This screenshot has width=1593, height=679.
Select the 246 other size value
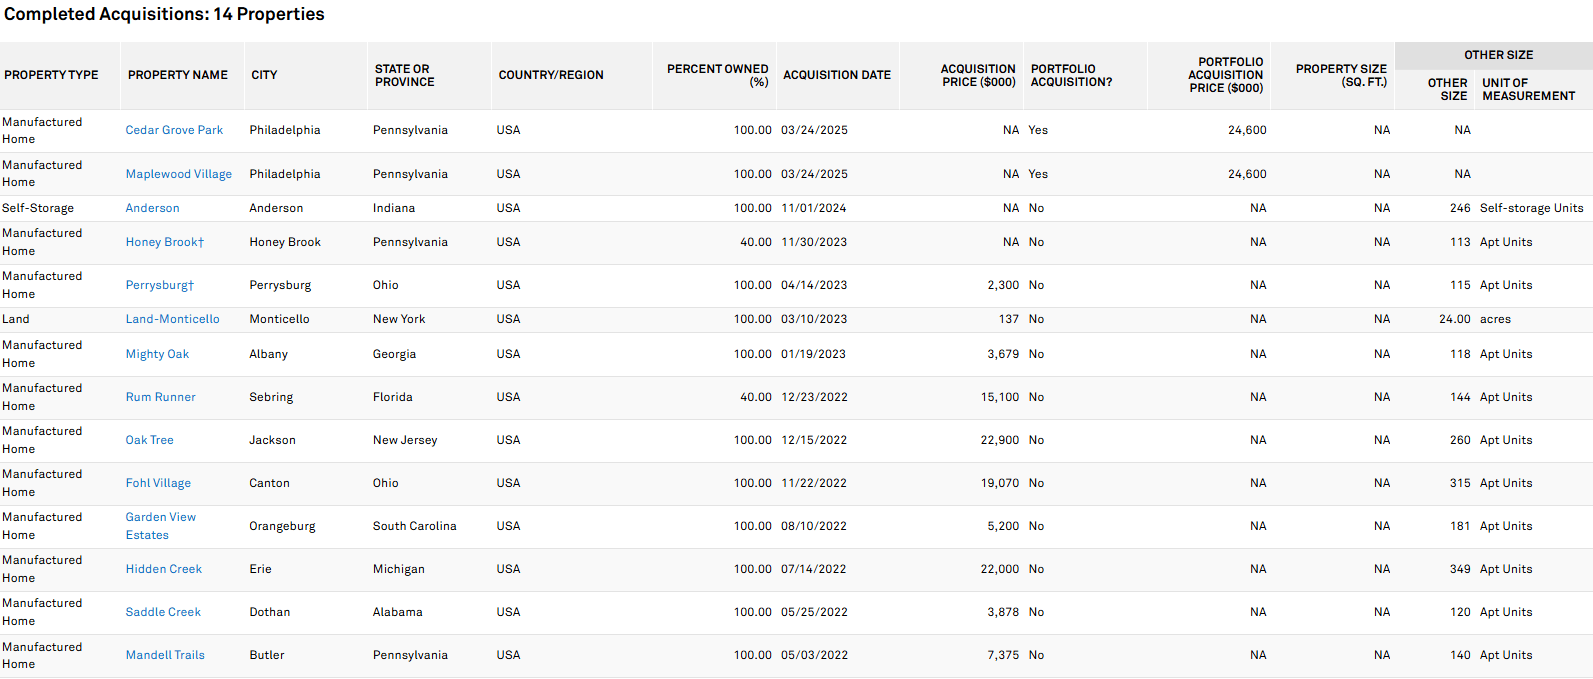[x=1460, y=208]
